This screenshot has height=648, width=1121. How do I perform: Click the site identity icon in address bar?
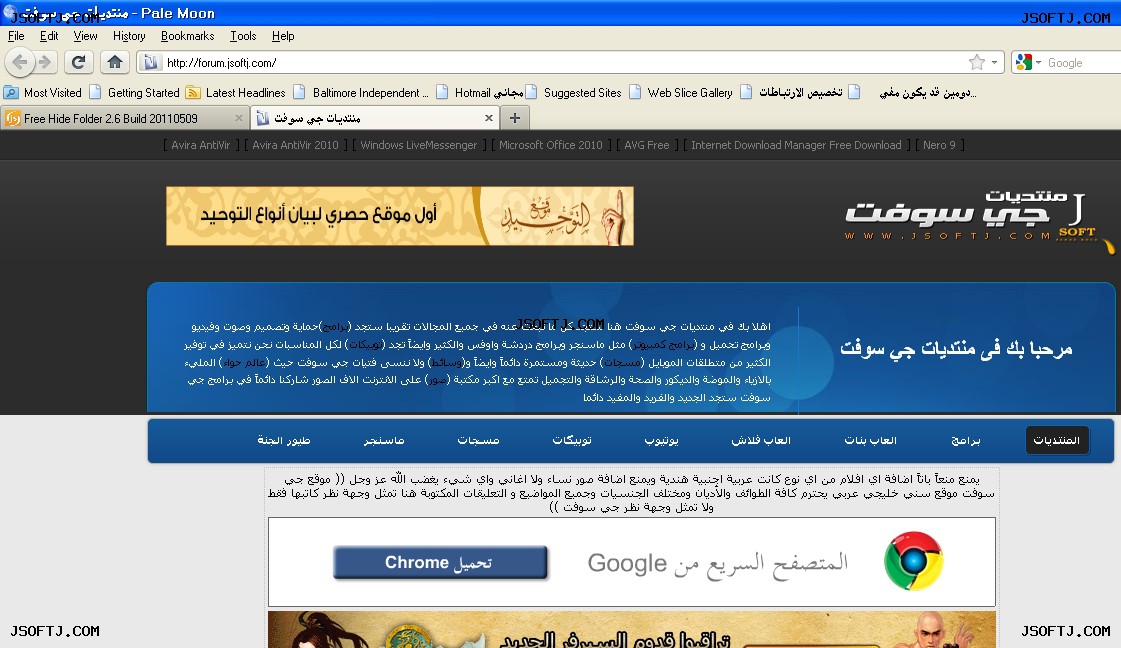(x=150, y=62)
